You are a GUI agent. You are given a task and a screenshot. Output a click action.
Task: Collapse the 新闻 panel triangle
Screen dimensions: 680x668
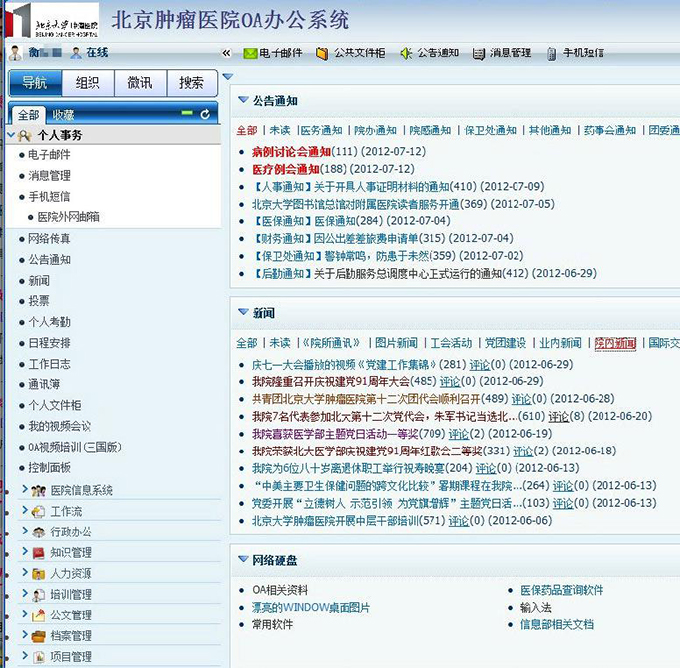(x=243, y=312)
